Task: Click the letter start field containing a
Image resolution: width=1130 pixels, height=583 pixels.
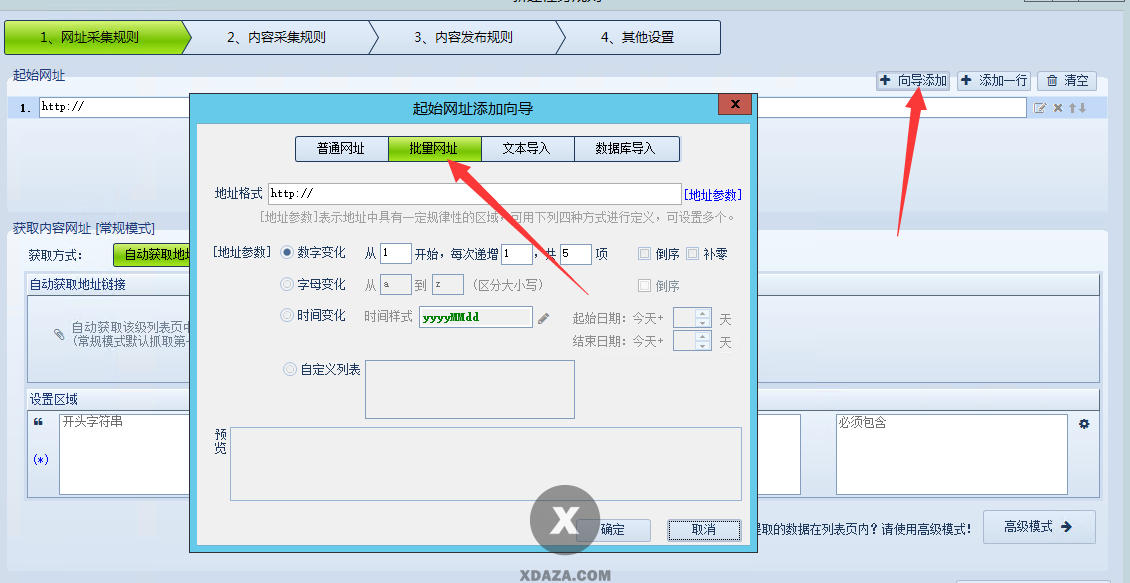Action: click(x=396, y=285)
